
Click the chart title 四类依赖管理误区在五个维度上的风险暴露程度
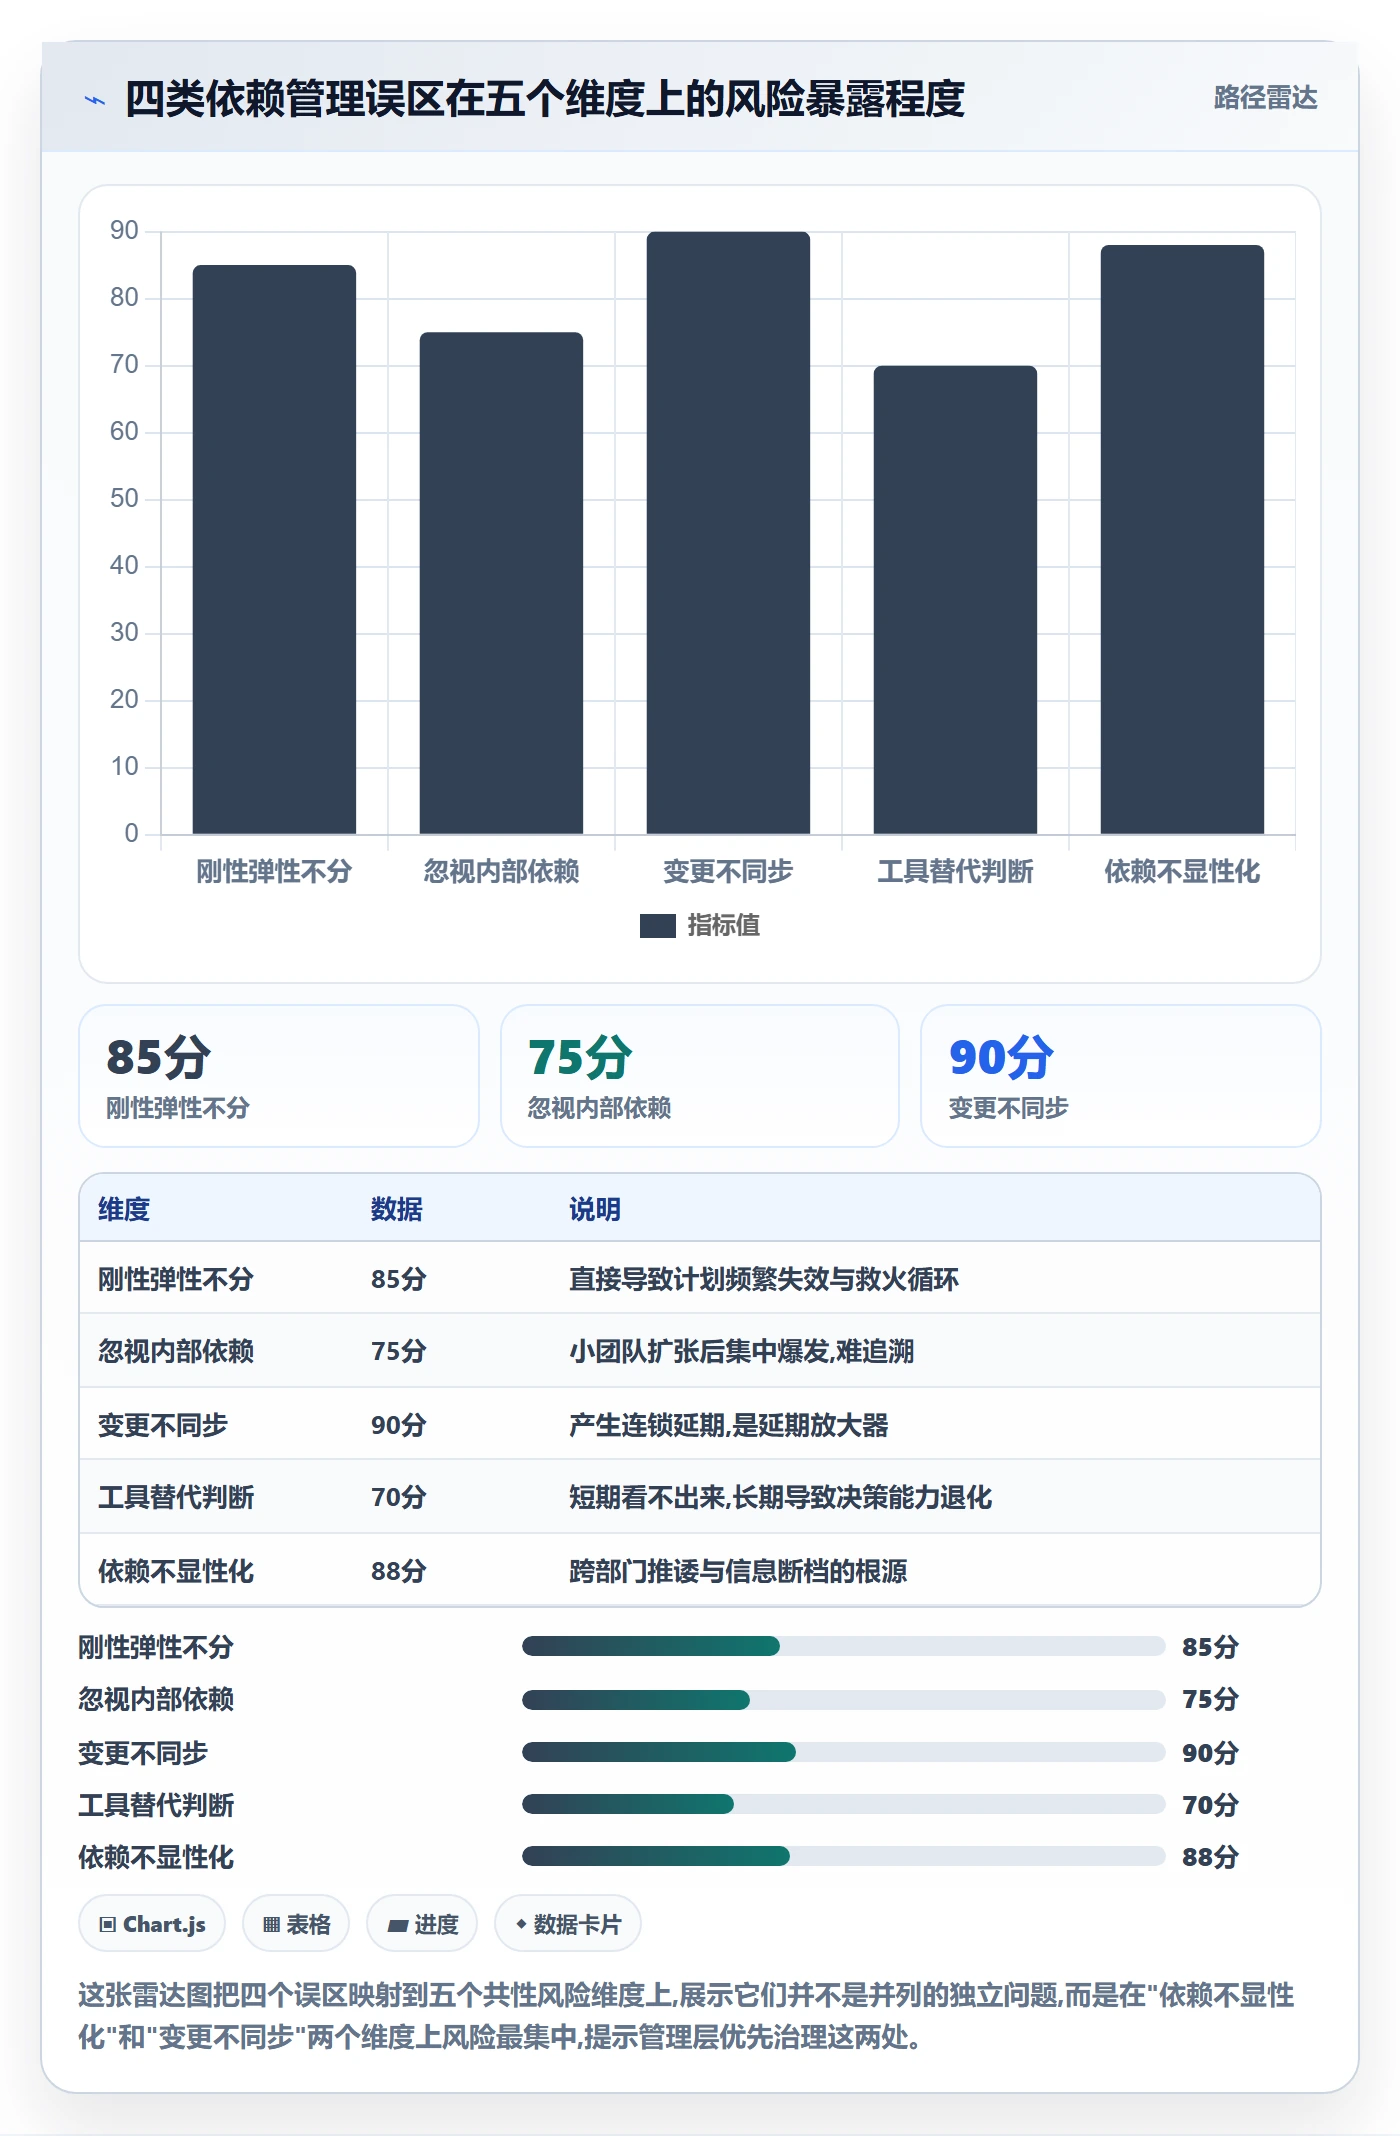(545, 99)
